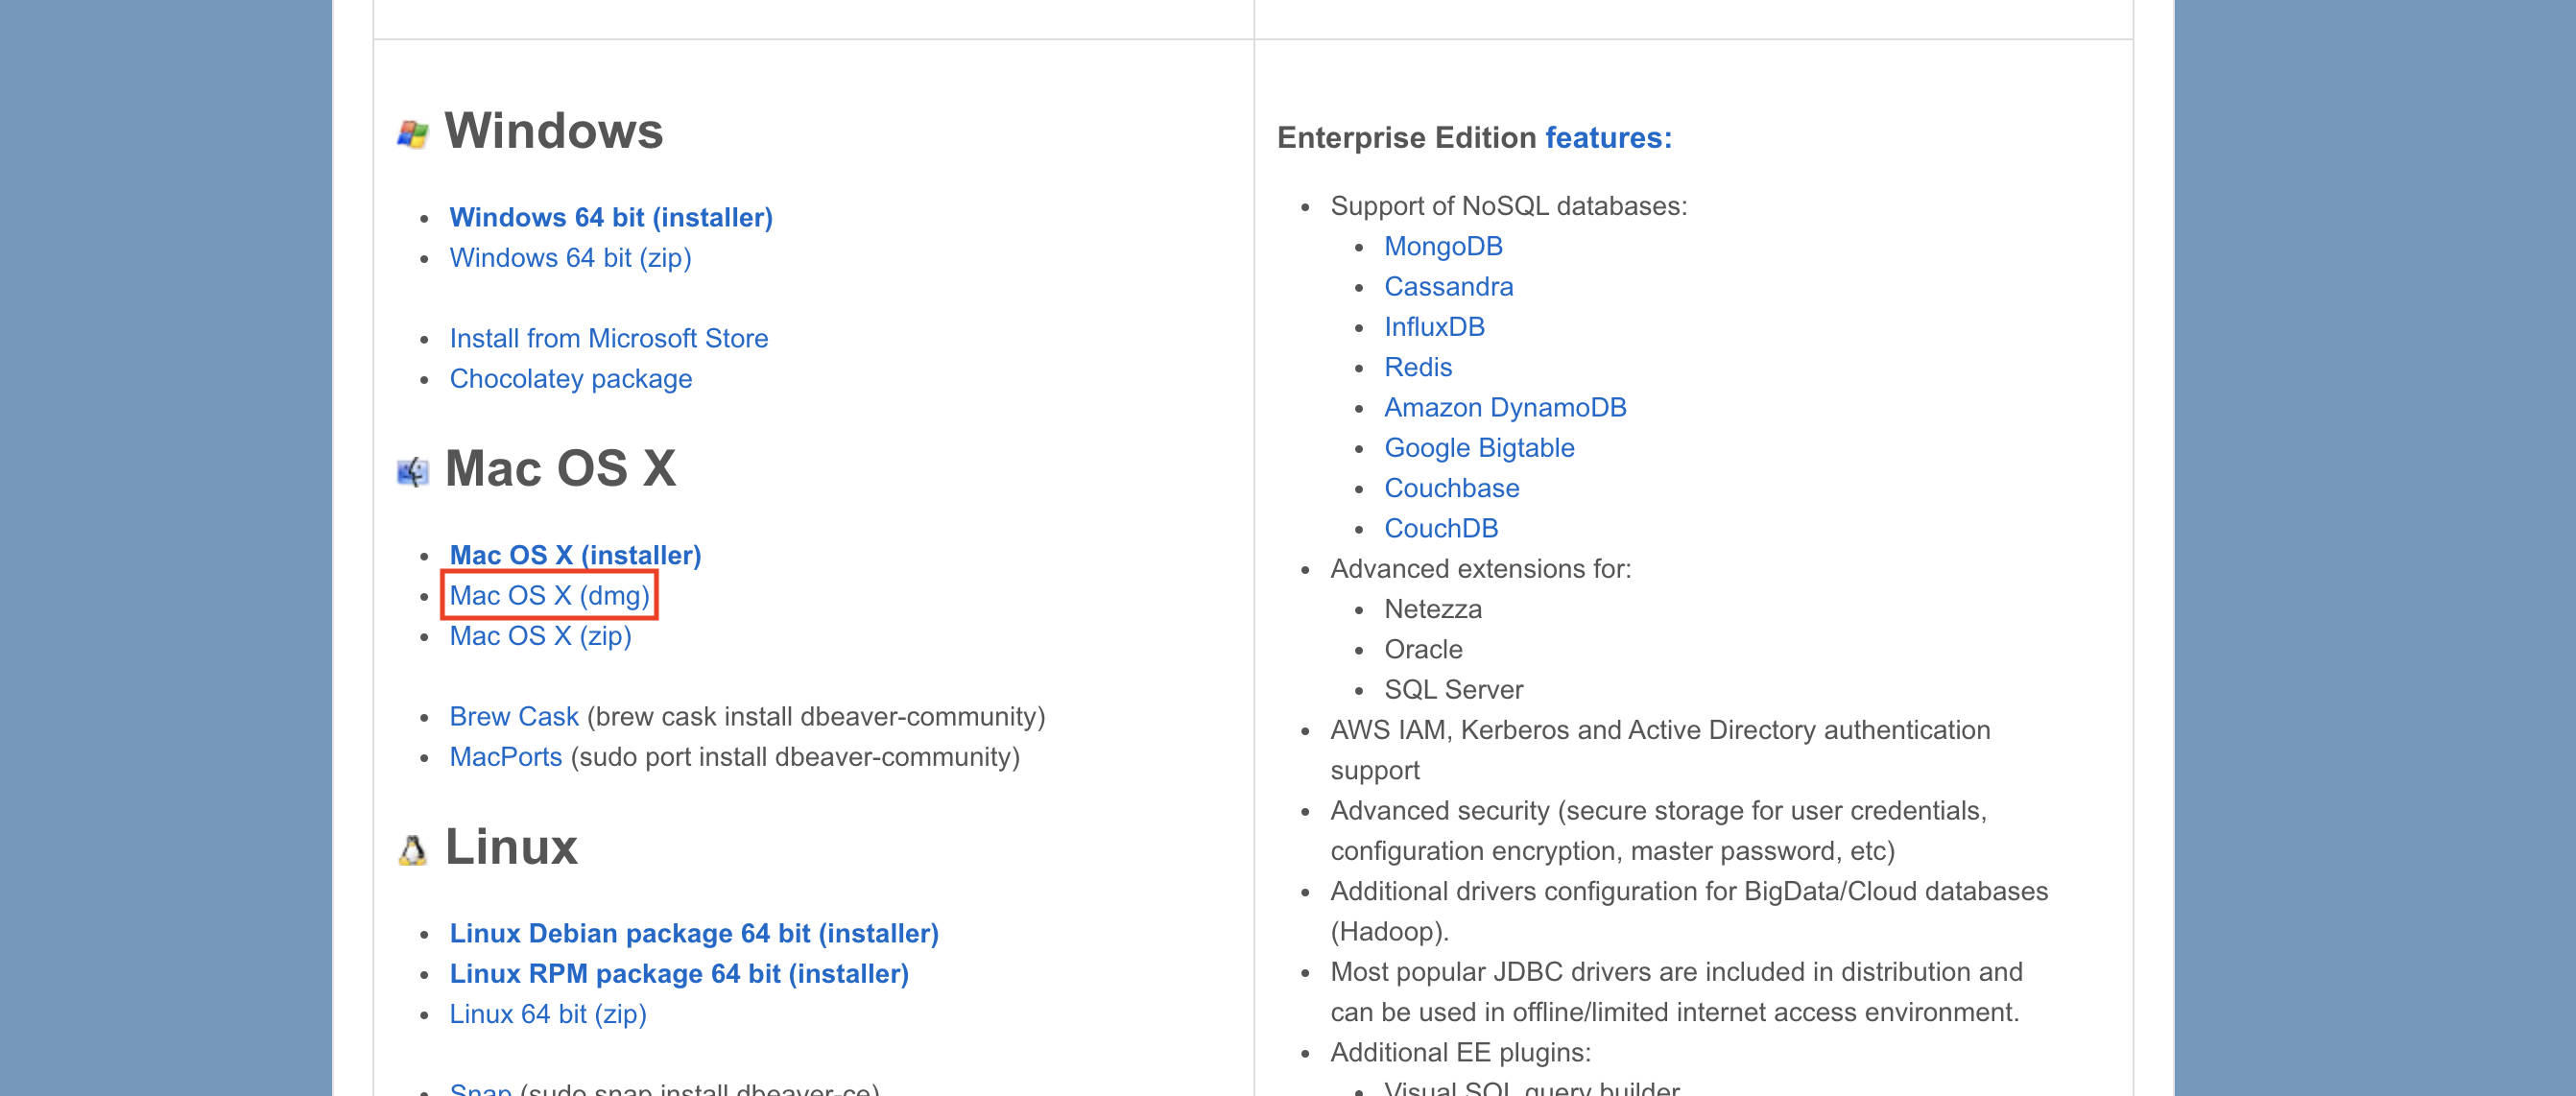Open the MongoDB link
The height and width of the screenshot is (1096, 2576).
click(1442, 246)
